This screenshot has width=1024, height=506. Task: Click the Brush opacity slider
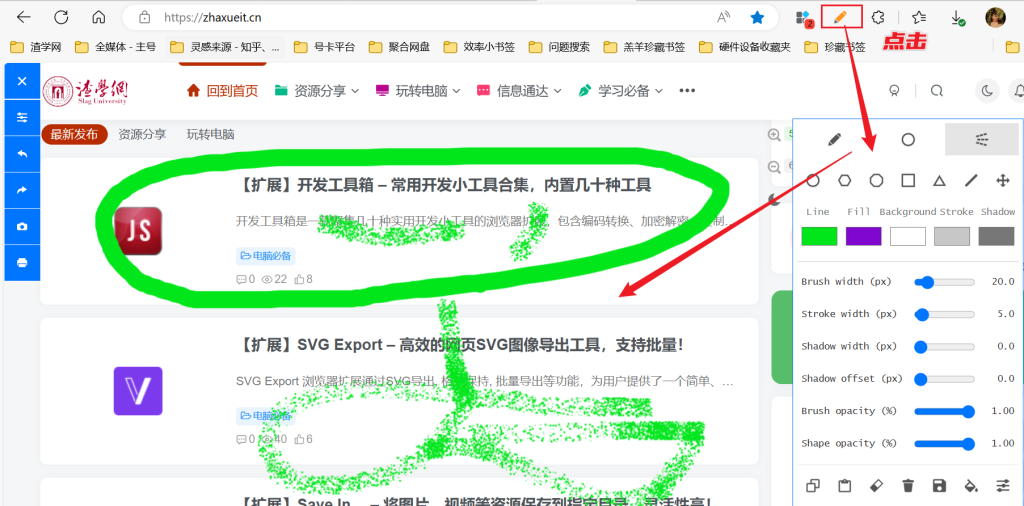point(944,411)
